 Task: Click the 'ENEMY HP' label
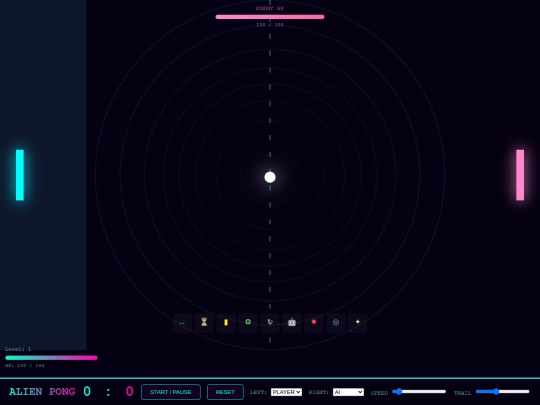coord(270,8)
